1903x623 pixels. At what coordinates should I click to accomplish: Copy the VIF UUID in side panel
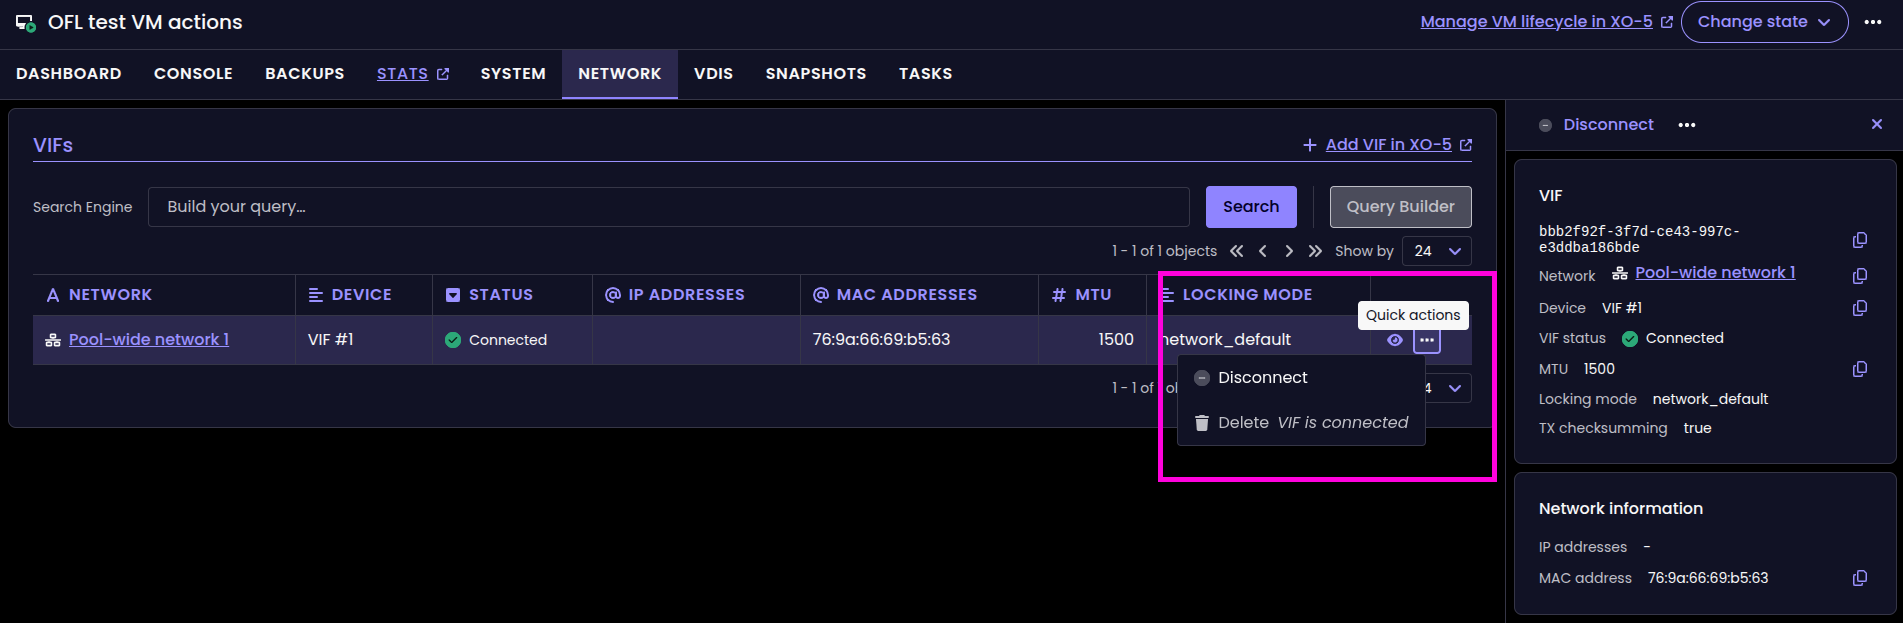[x=1859, y=240]
